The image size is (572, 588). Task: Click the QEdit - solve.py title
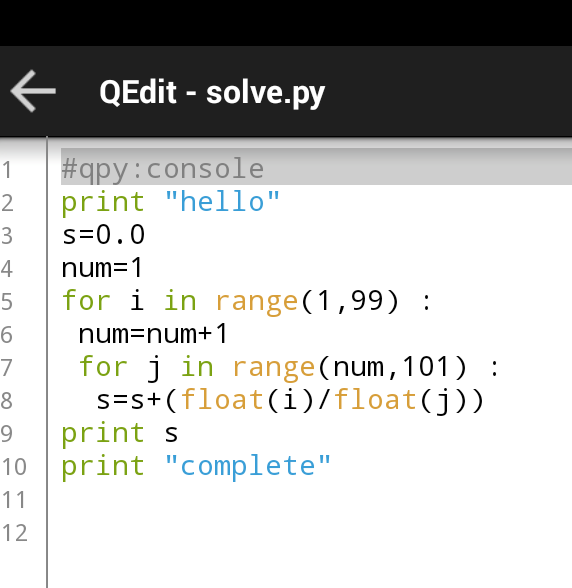tap(212, 93)
